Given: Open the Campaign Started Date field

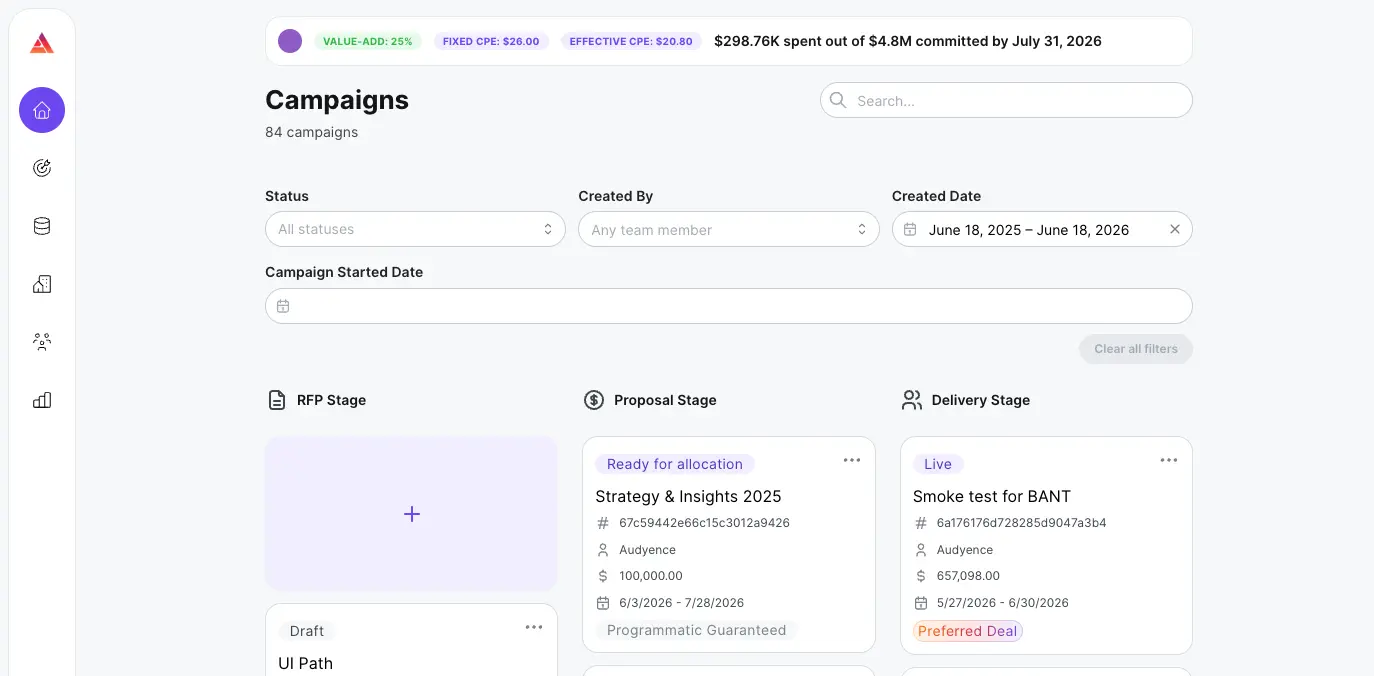Looking at the screenshot, I should click(729, 306).
